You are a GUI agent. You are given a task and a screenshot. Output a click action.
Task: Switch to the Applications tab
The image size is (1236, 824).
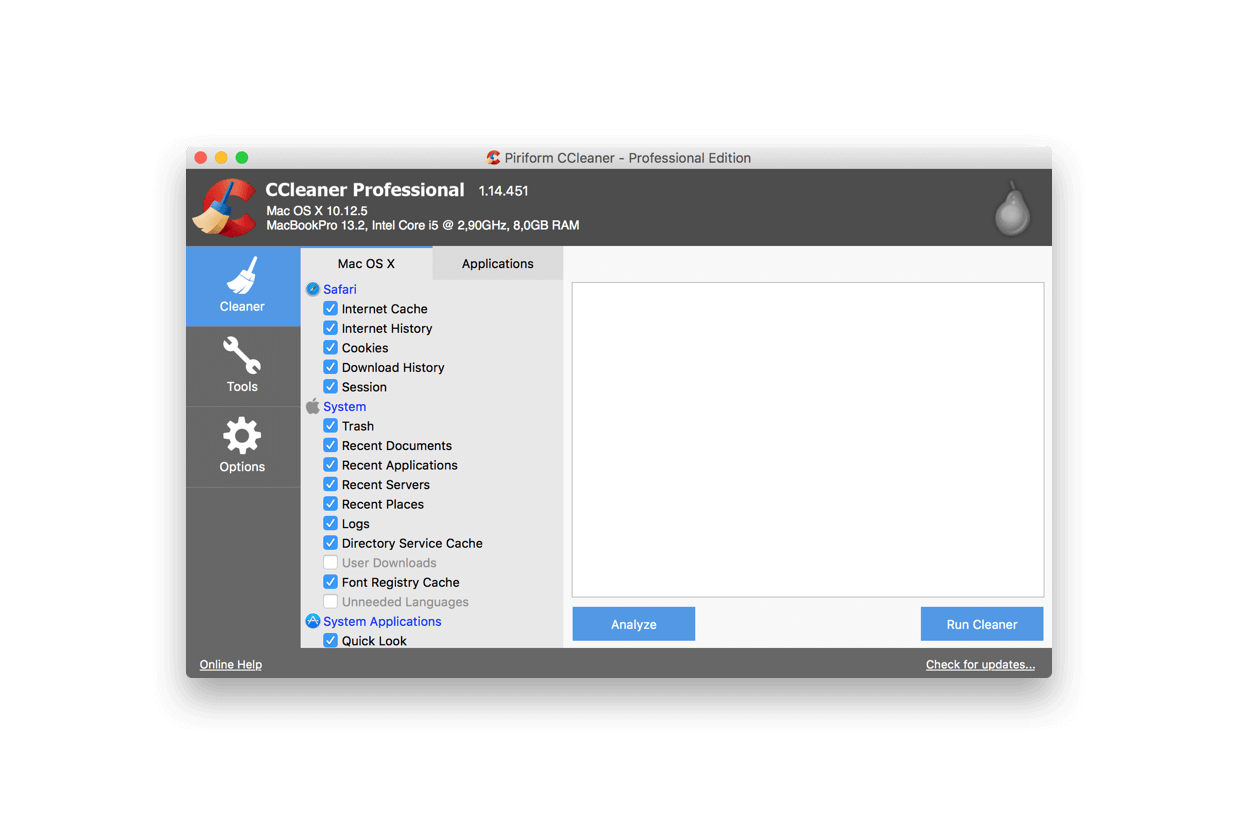[x=497, y=263]
